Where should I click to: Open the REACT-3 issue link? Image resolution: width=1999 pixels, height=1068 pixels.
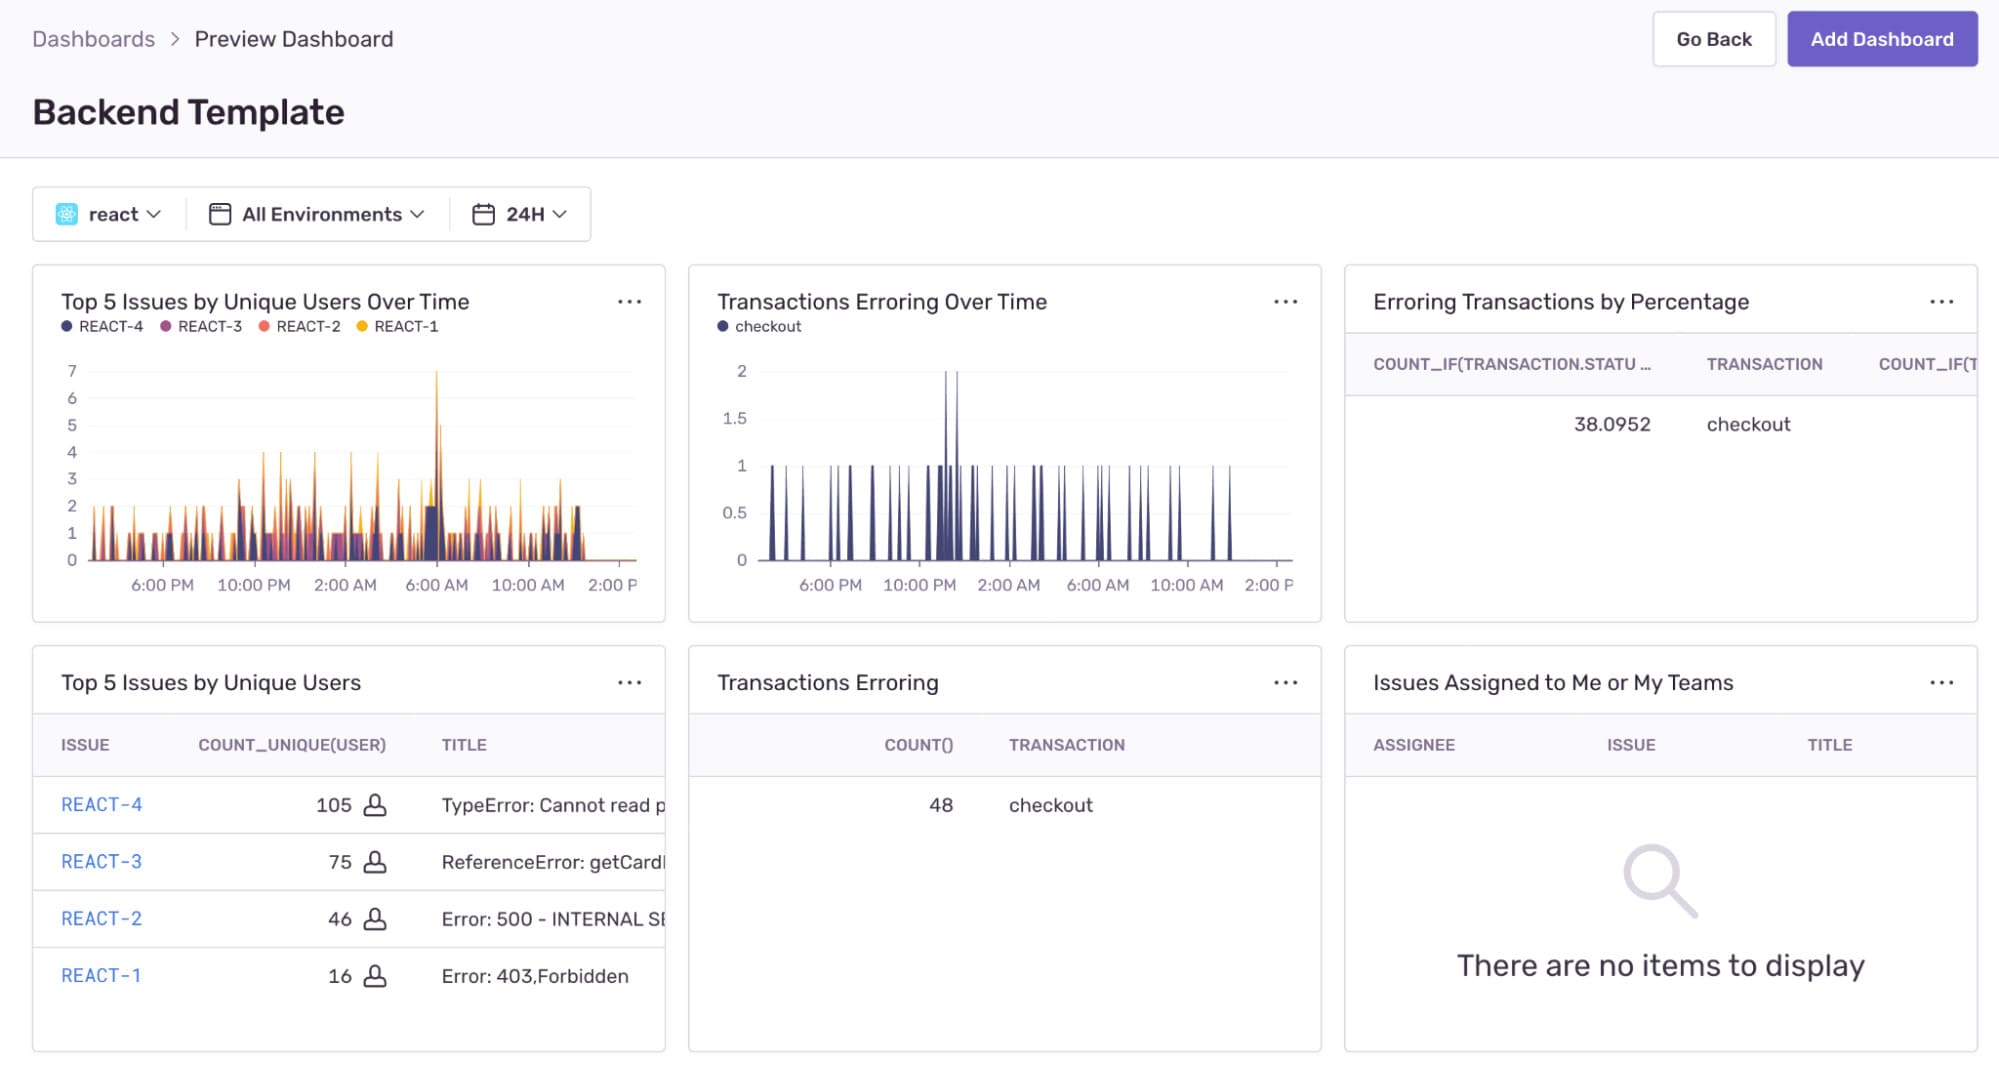(x=101, y=862)
